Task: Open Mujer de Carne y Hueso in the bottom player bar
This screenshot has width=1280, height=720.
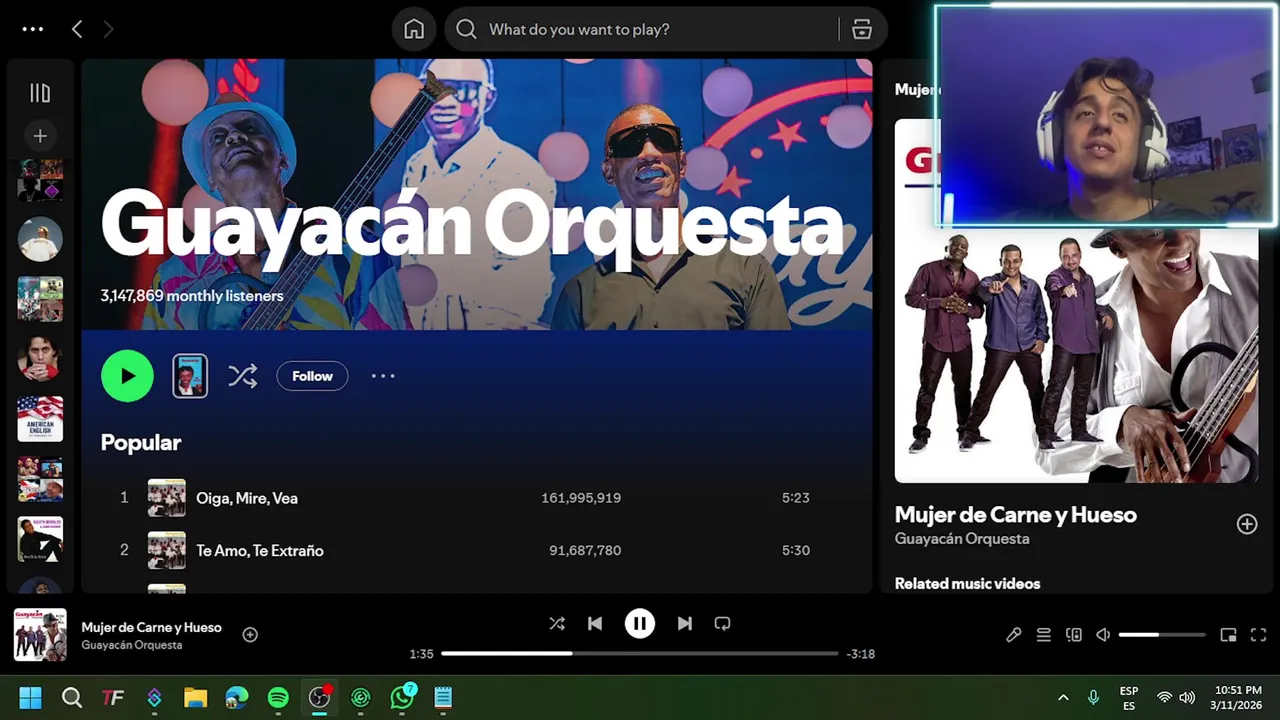Action: [x=151, y=627]
